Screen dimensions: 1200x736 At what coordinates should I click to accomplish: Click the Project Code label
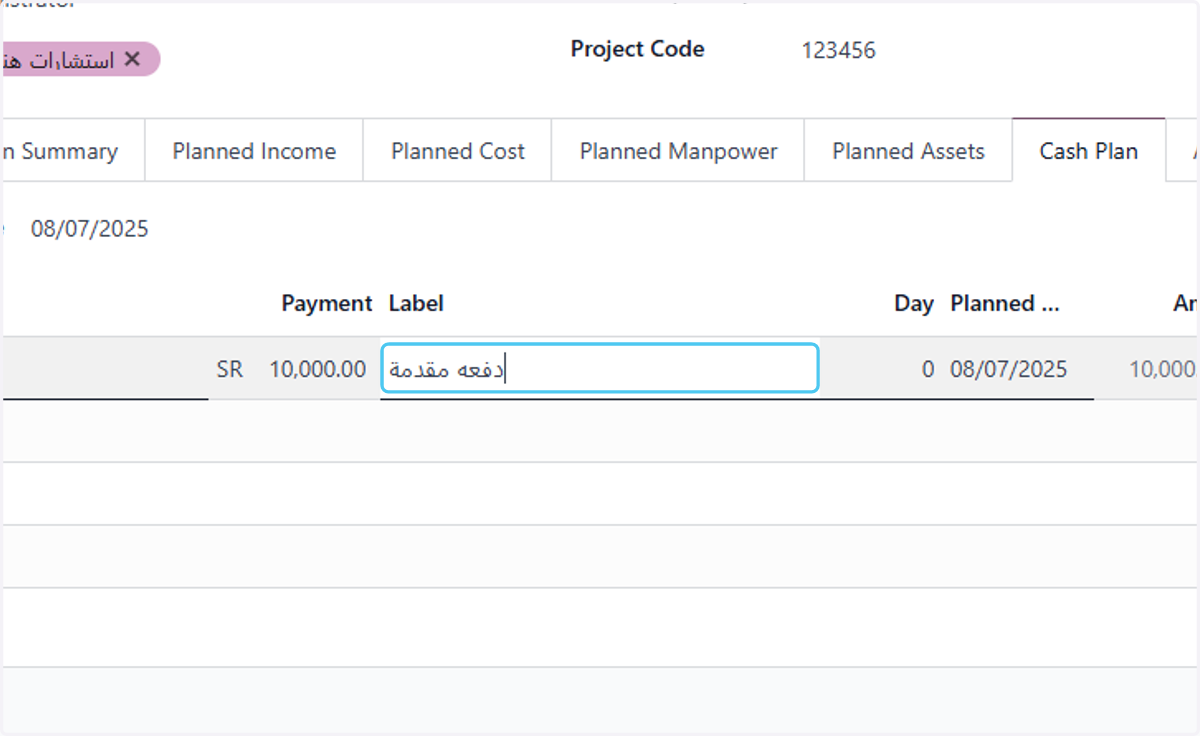pos(637,49)
